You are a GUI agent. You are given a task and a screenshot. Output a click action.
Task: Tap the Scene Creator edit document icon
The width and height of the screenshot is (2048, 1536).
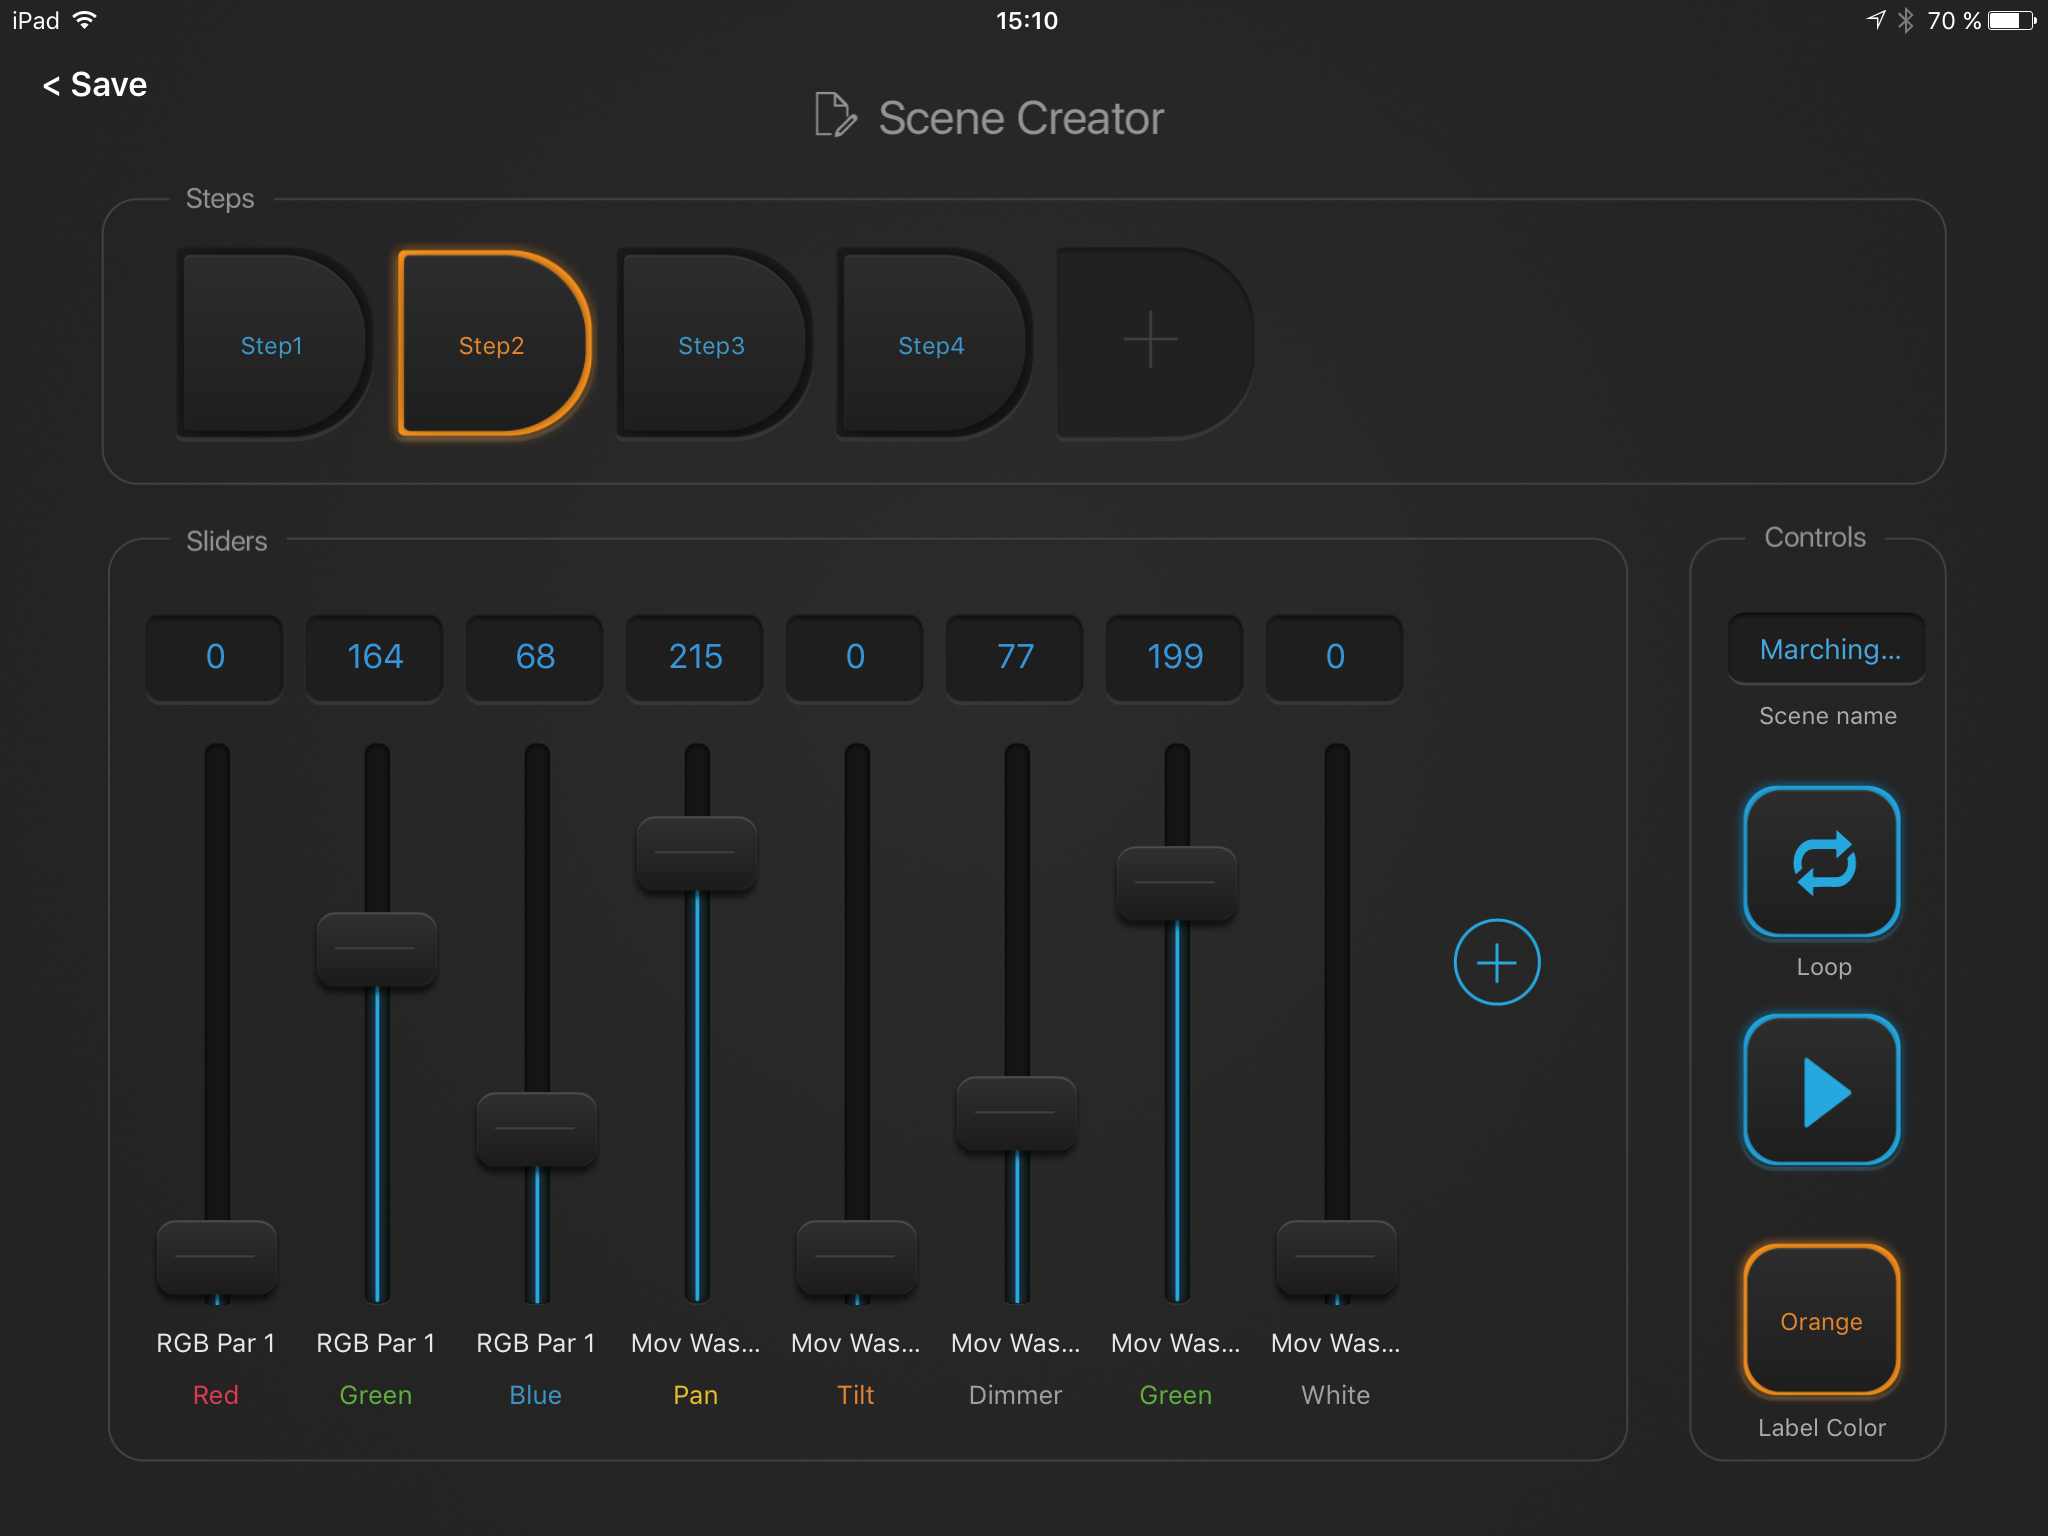[834, 116]
